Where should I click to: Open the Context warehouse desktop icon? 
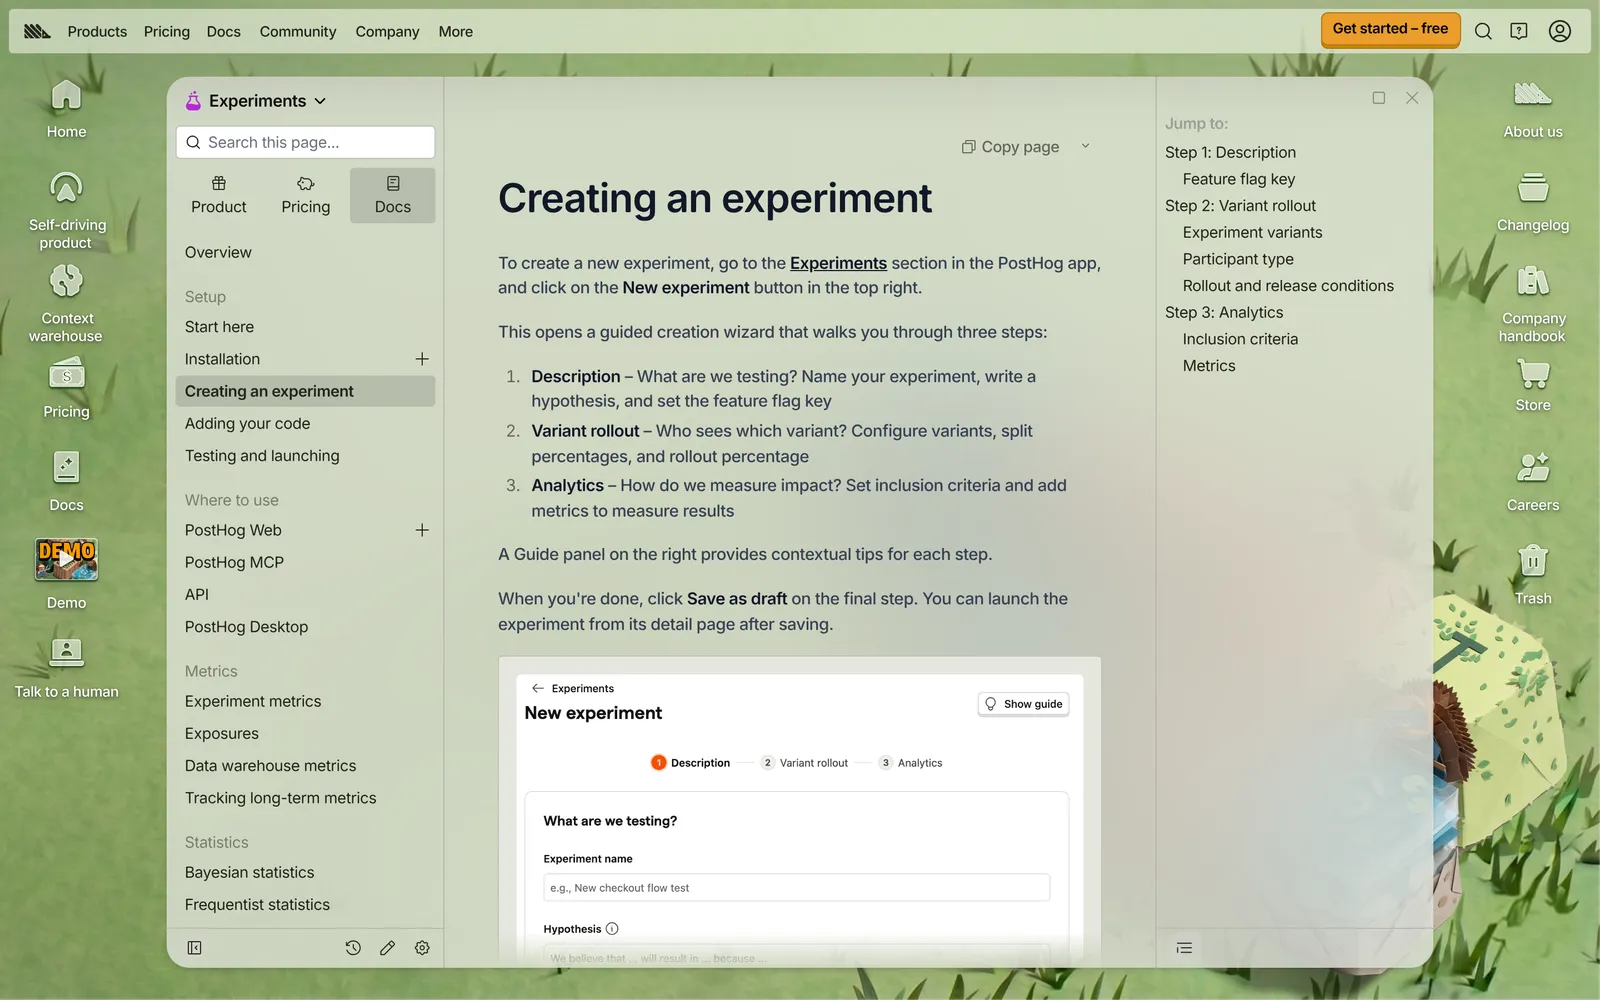pos(66,303)
